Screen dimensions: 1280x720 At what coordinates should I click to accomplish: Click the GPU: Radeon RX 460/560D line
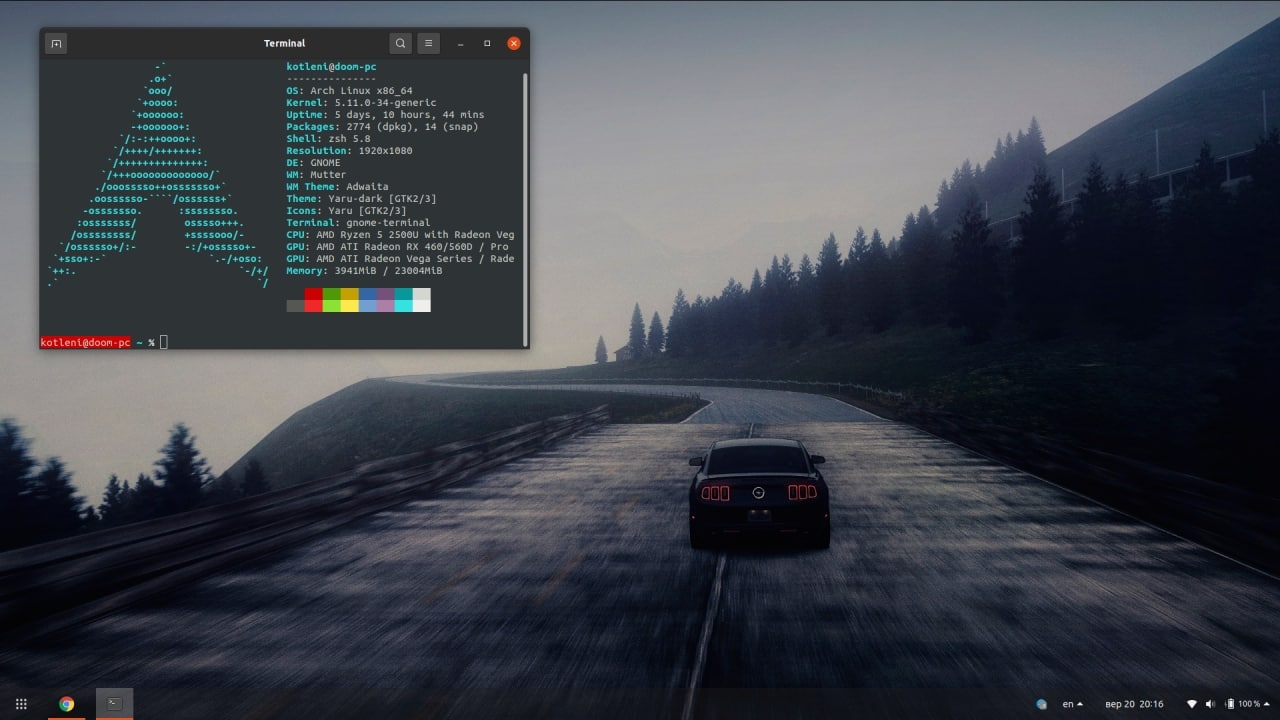[x=397, y=247]
